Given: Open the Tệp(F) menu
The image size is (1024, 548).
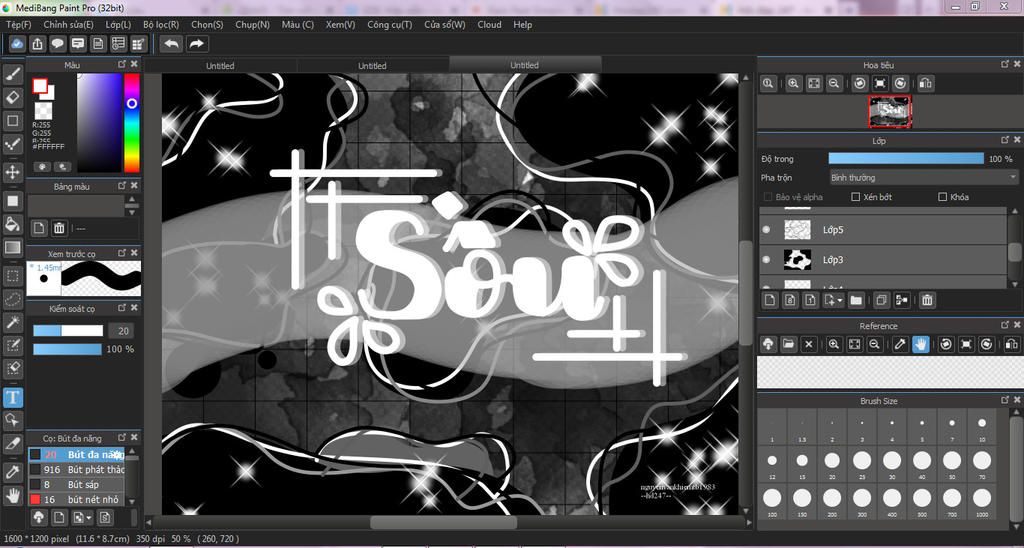Looking at the screenshot, I should point(18,25).
